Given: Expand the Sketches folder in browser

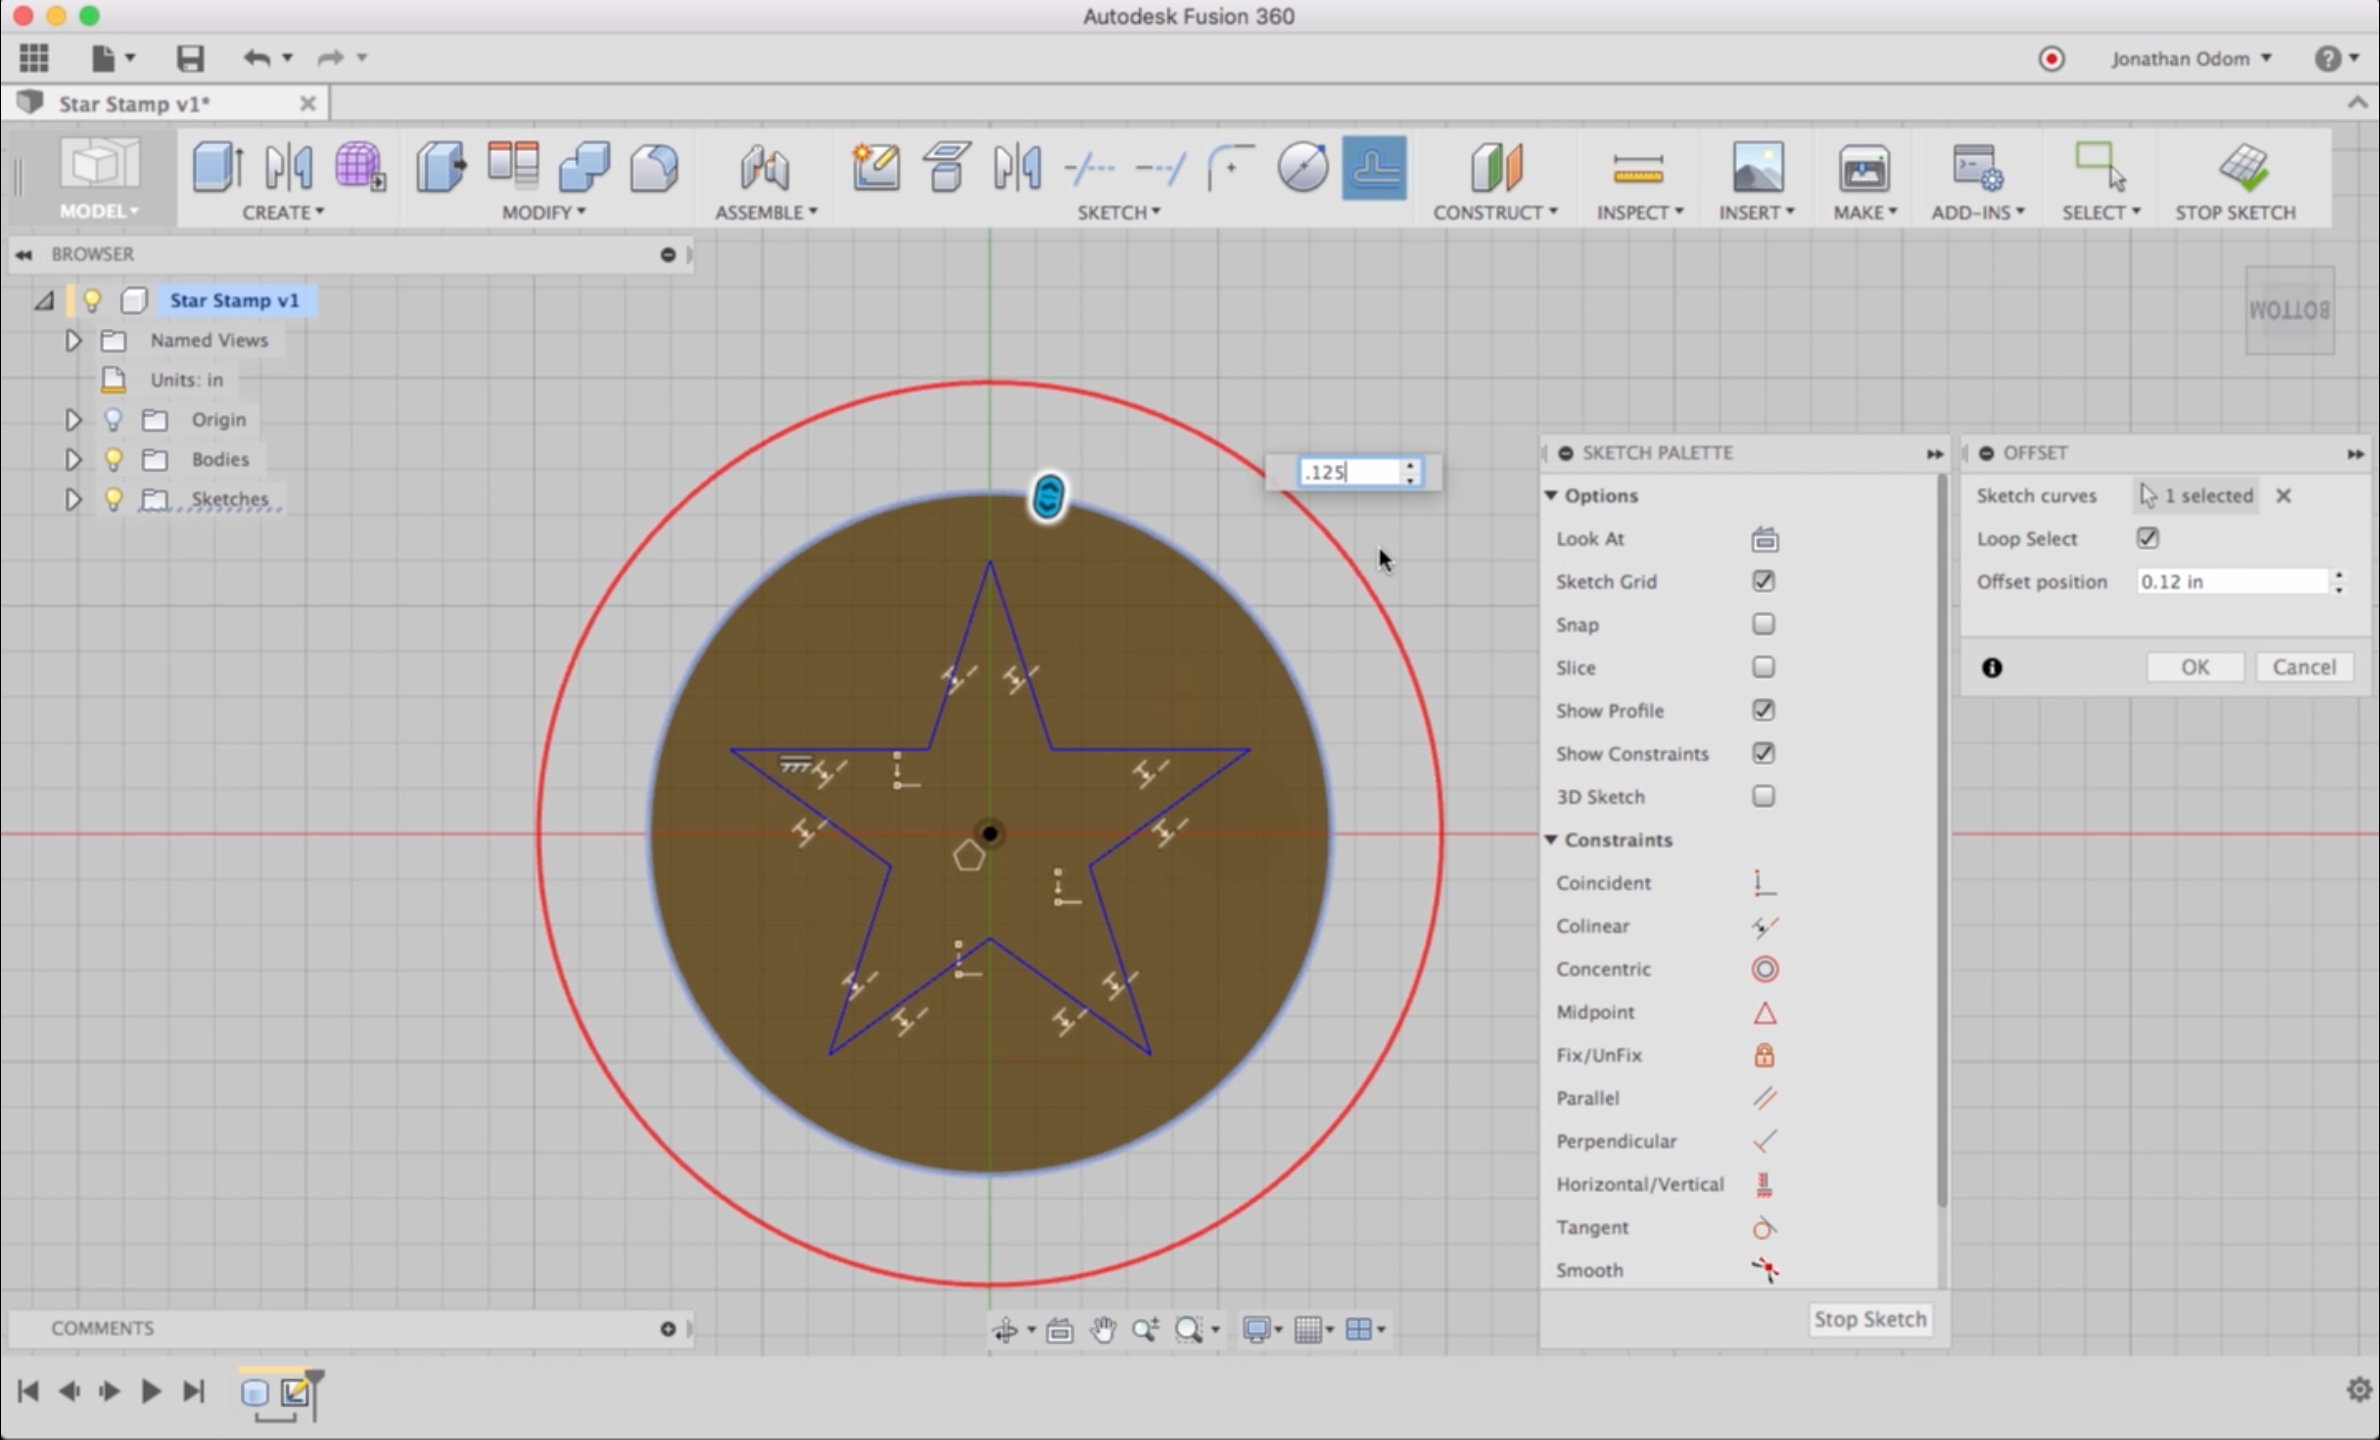Looking at the screenshot, I should [73, 499].
